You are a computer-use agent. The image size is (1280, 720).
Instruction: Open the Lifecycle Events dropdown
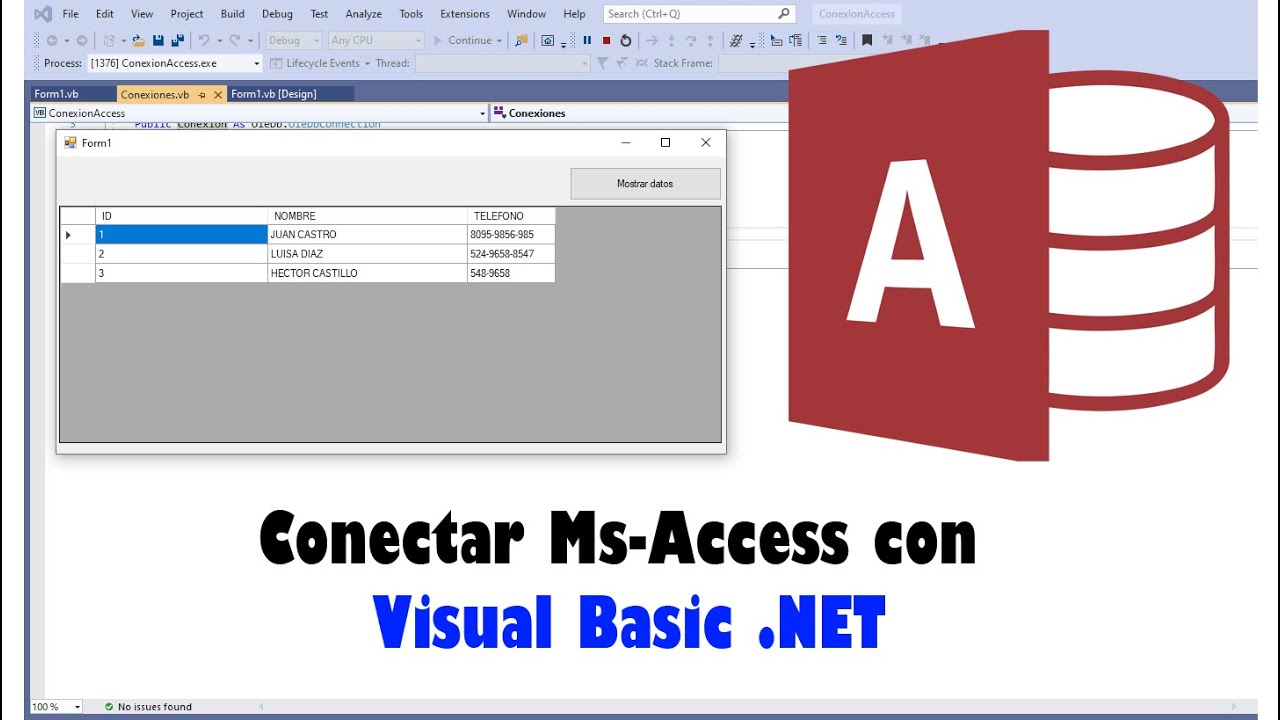320,63
